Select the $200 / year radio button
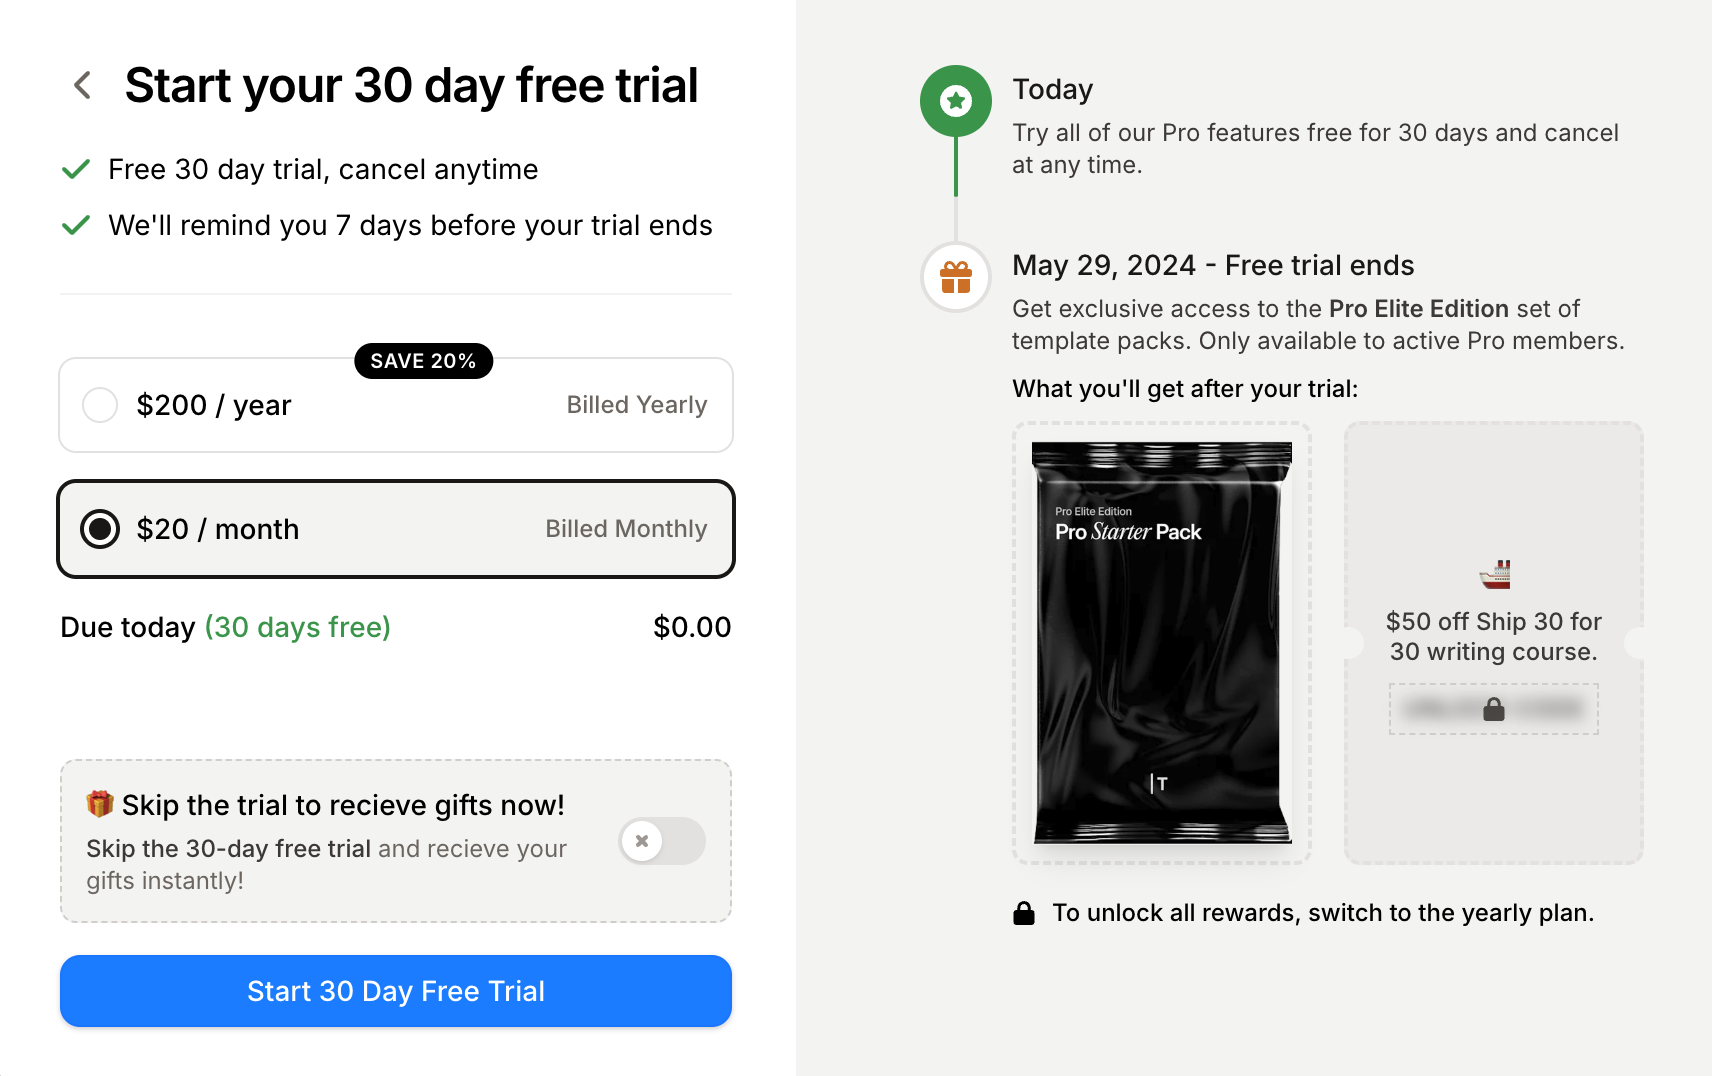 coord(100,405)
